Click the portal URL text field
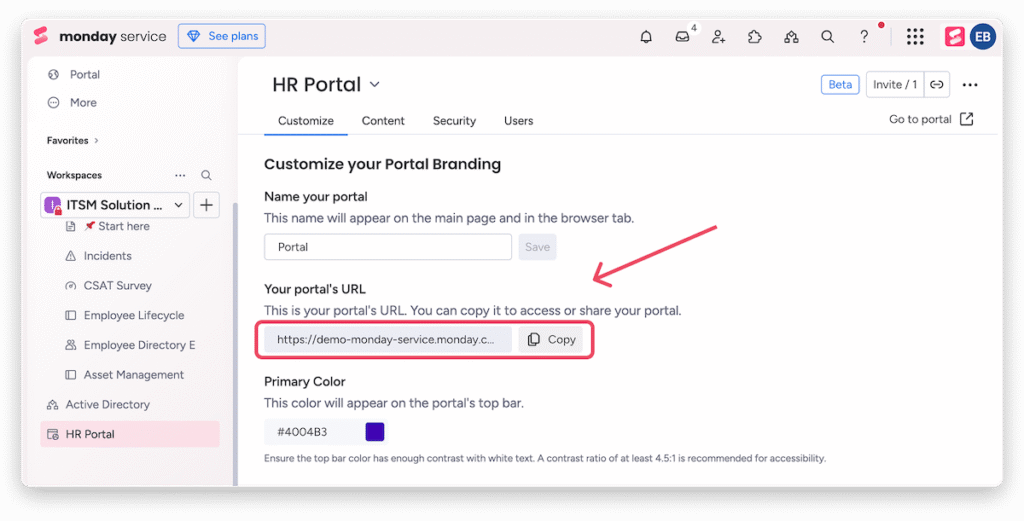This screenshot has width=1024, height=521. tap(388, 339)
